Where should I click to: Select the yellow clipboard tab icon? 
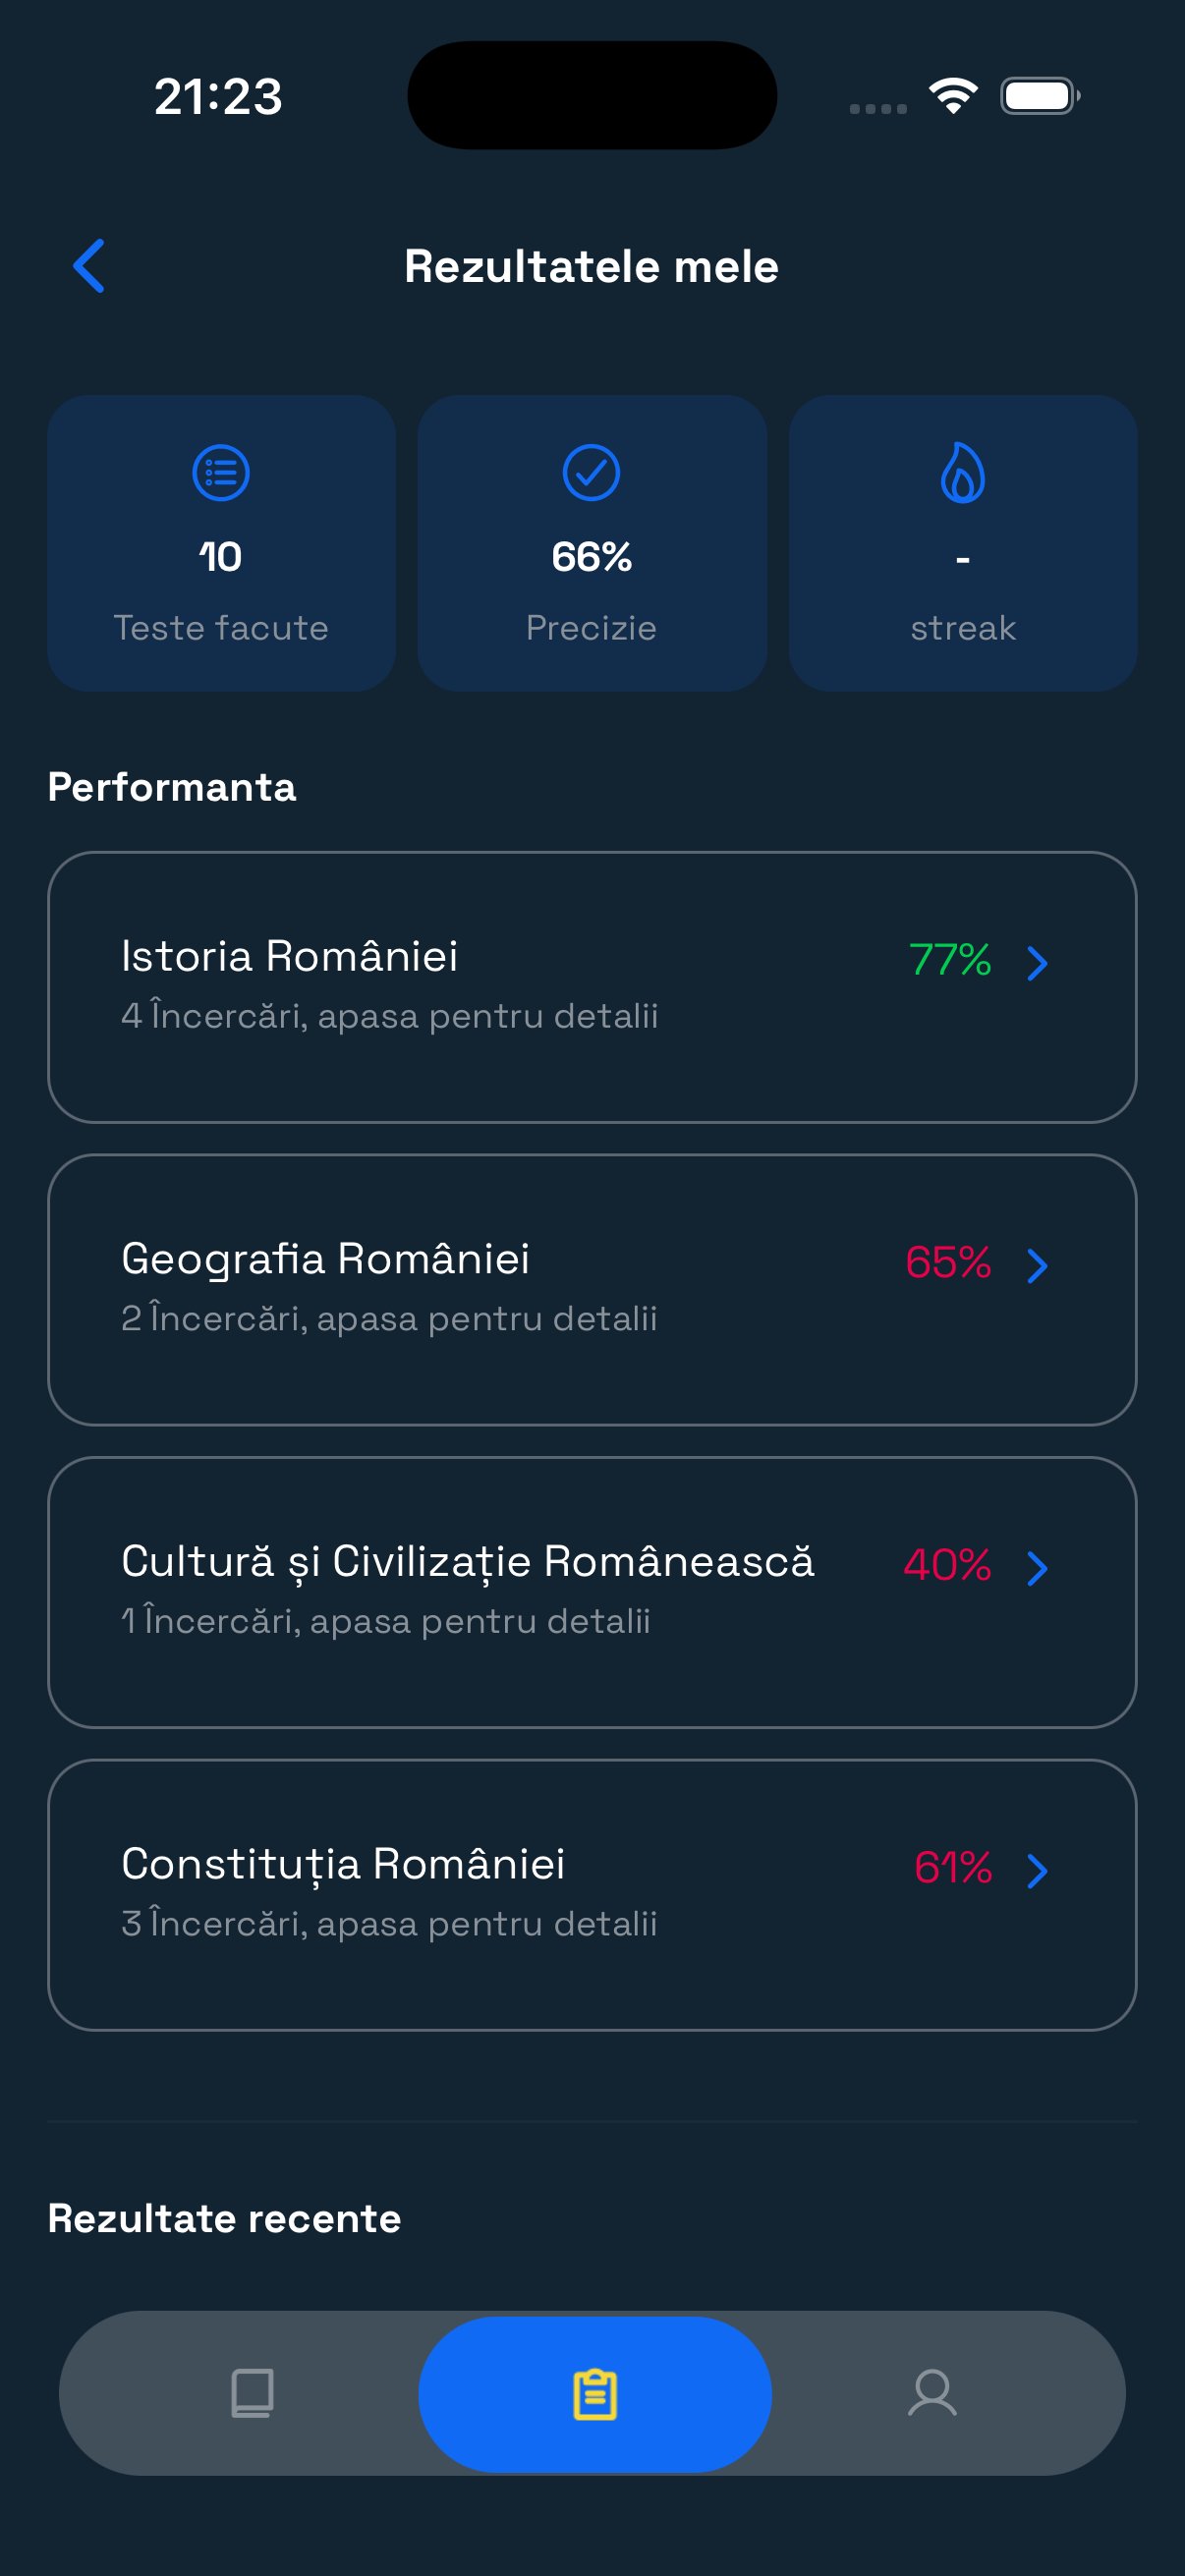coord(595,2394)
